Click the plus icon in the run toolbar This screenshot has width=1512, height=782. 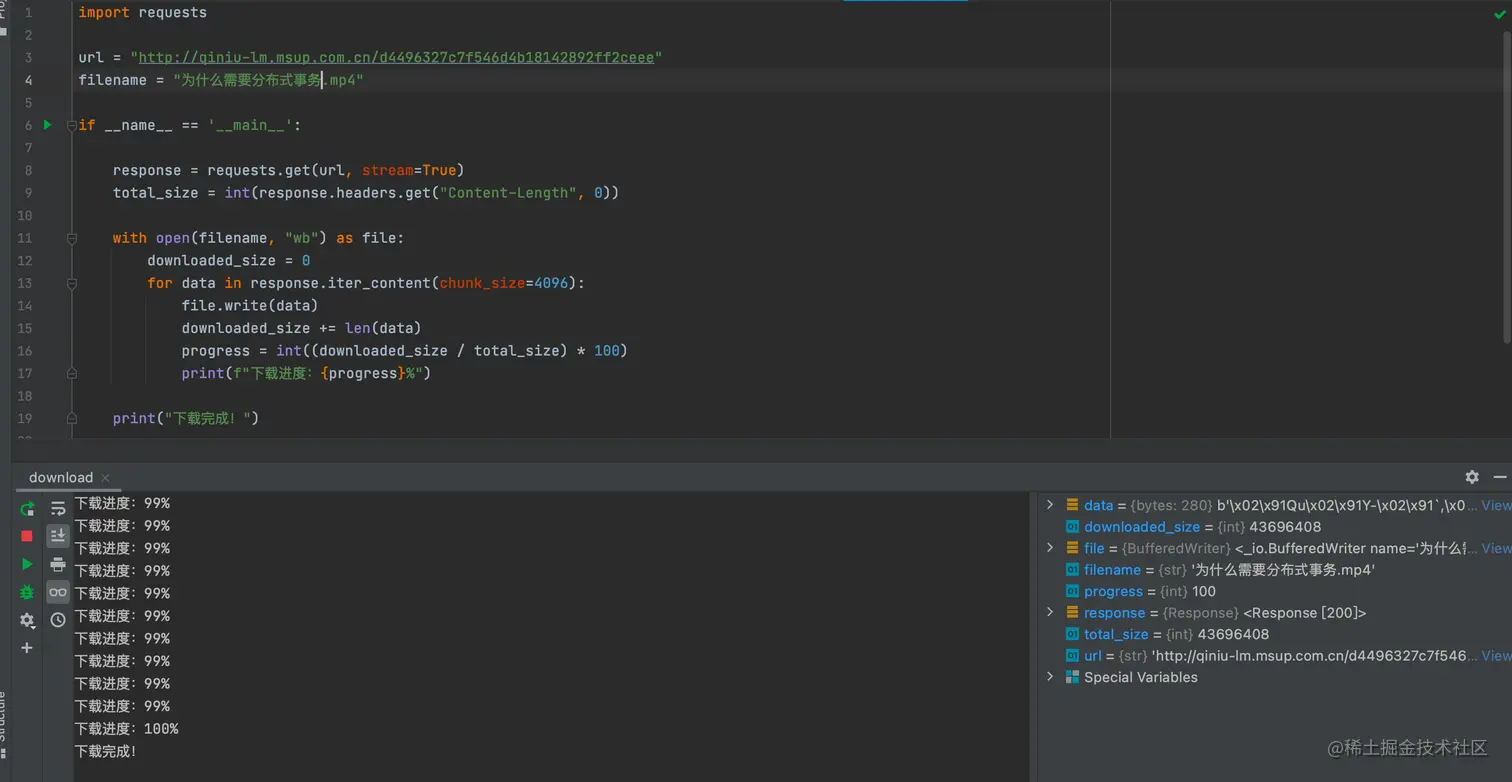27,648
